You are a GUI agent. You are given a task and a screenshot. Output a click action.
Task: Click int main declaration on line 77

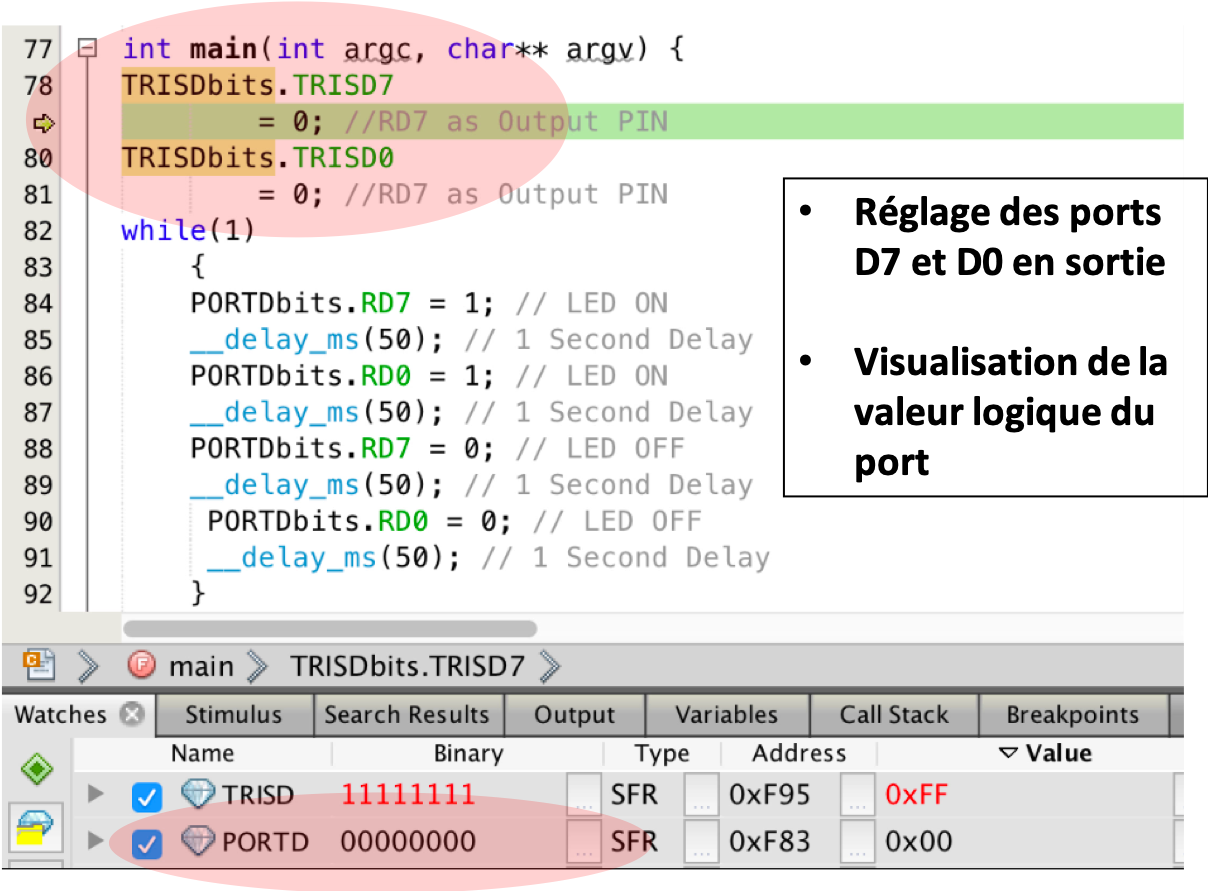pos(402,49)
